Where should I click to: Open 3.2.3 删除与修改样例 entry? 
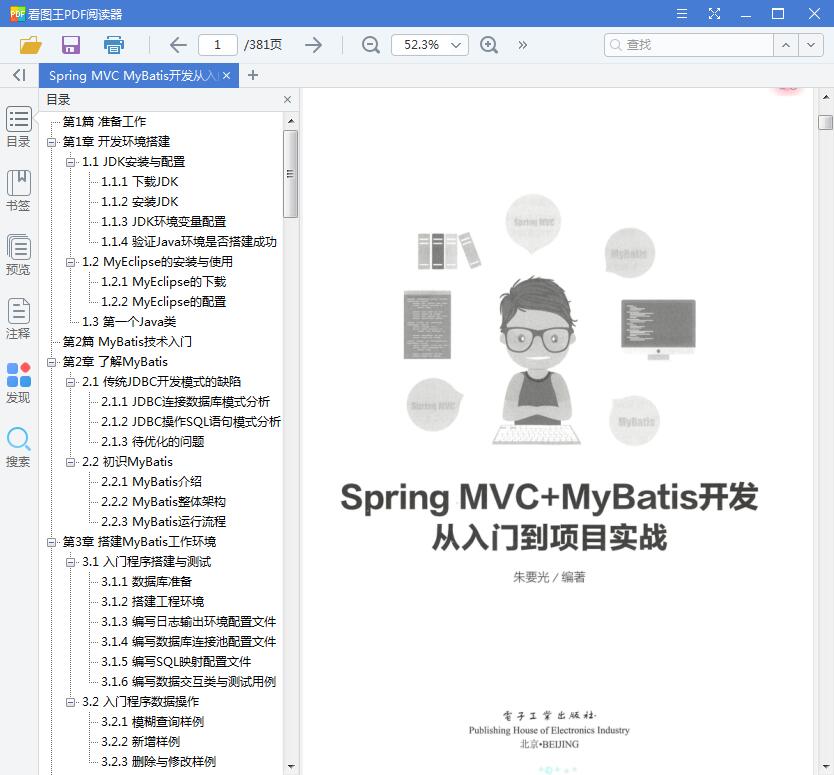point(159,762)
